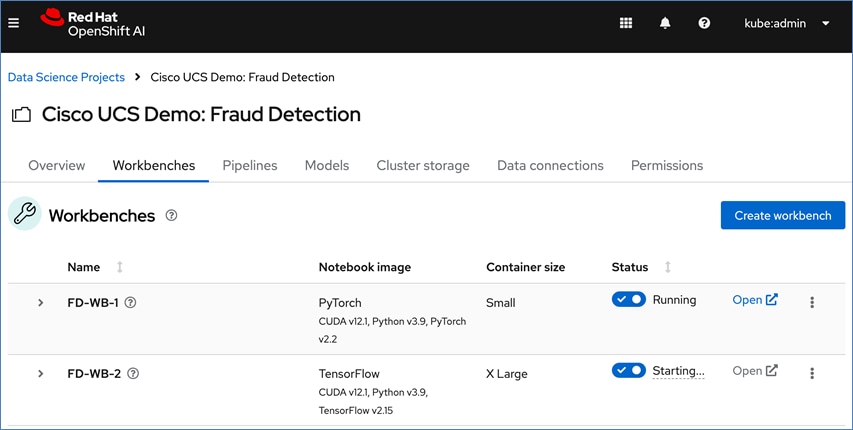
Task: Open the help question mark in header
Action: pos(704,23)
